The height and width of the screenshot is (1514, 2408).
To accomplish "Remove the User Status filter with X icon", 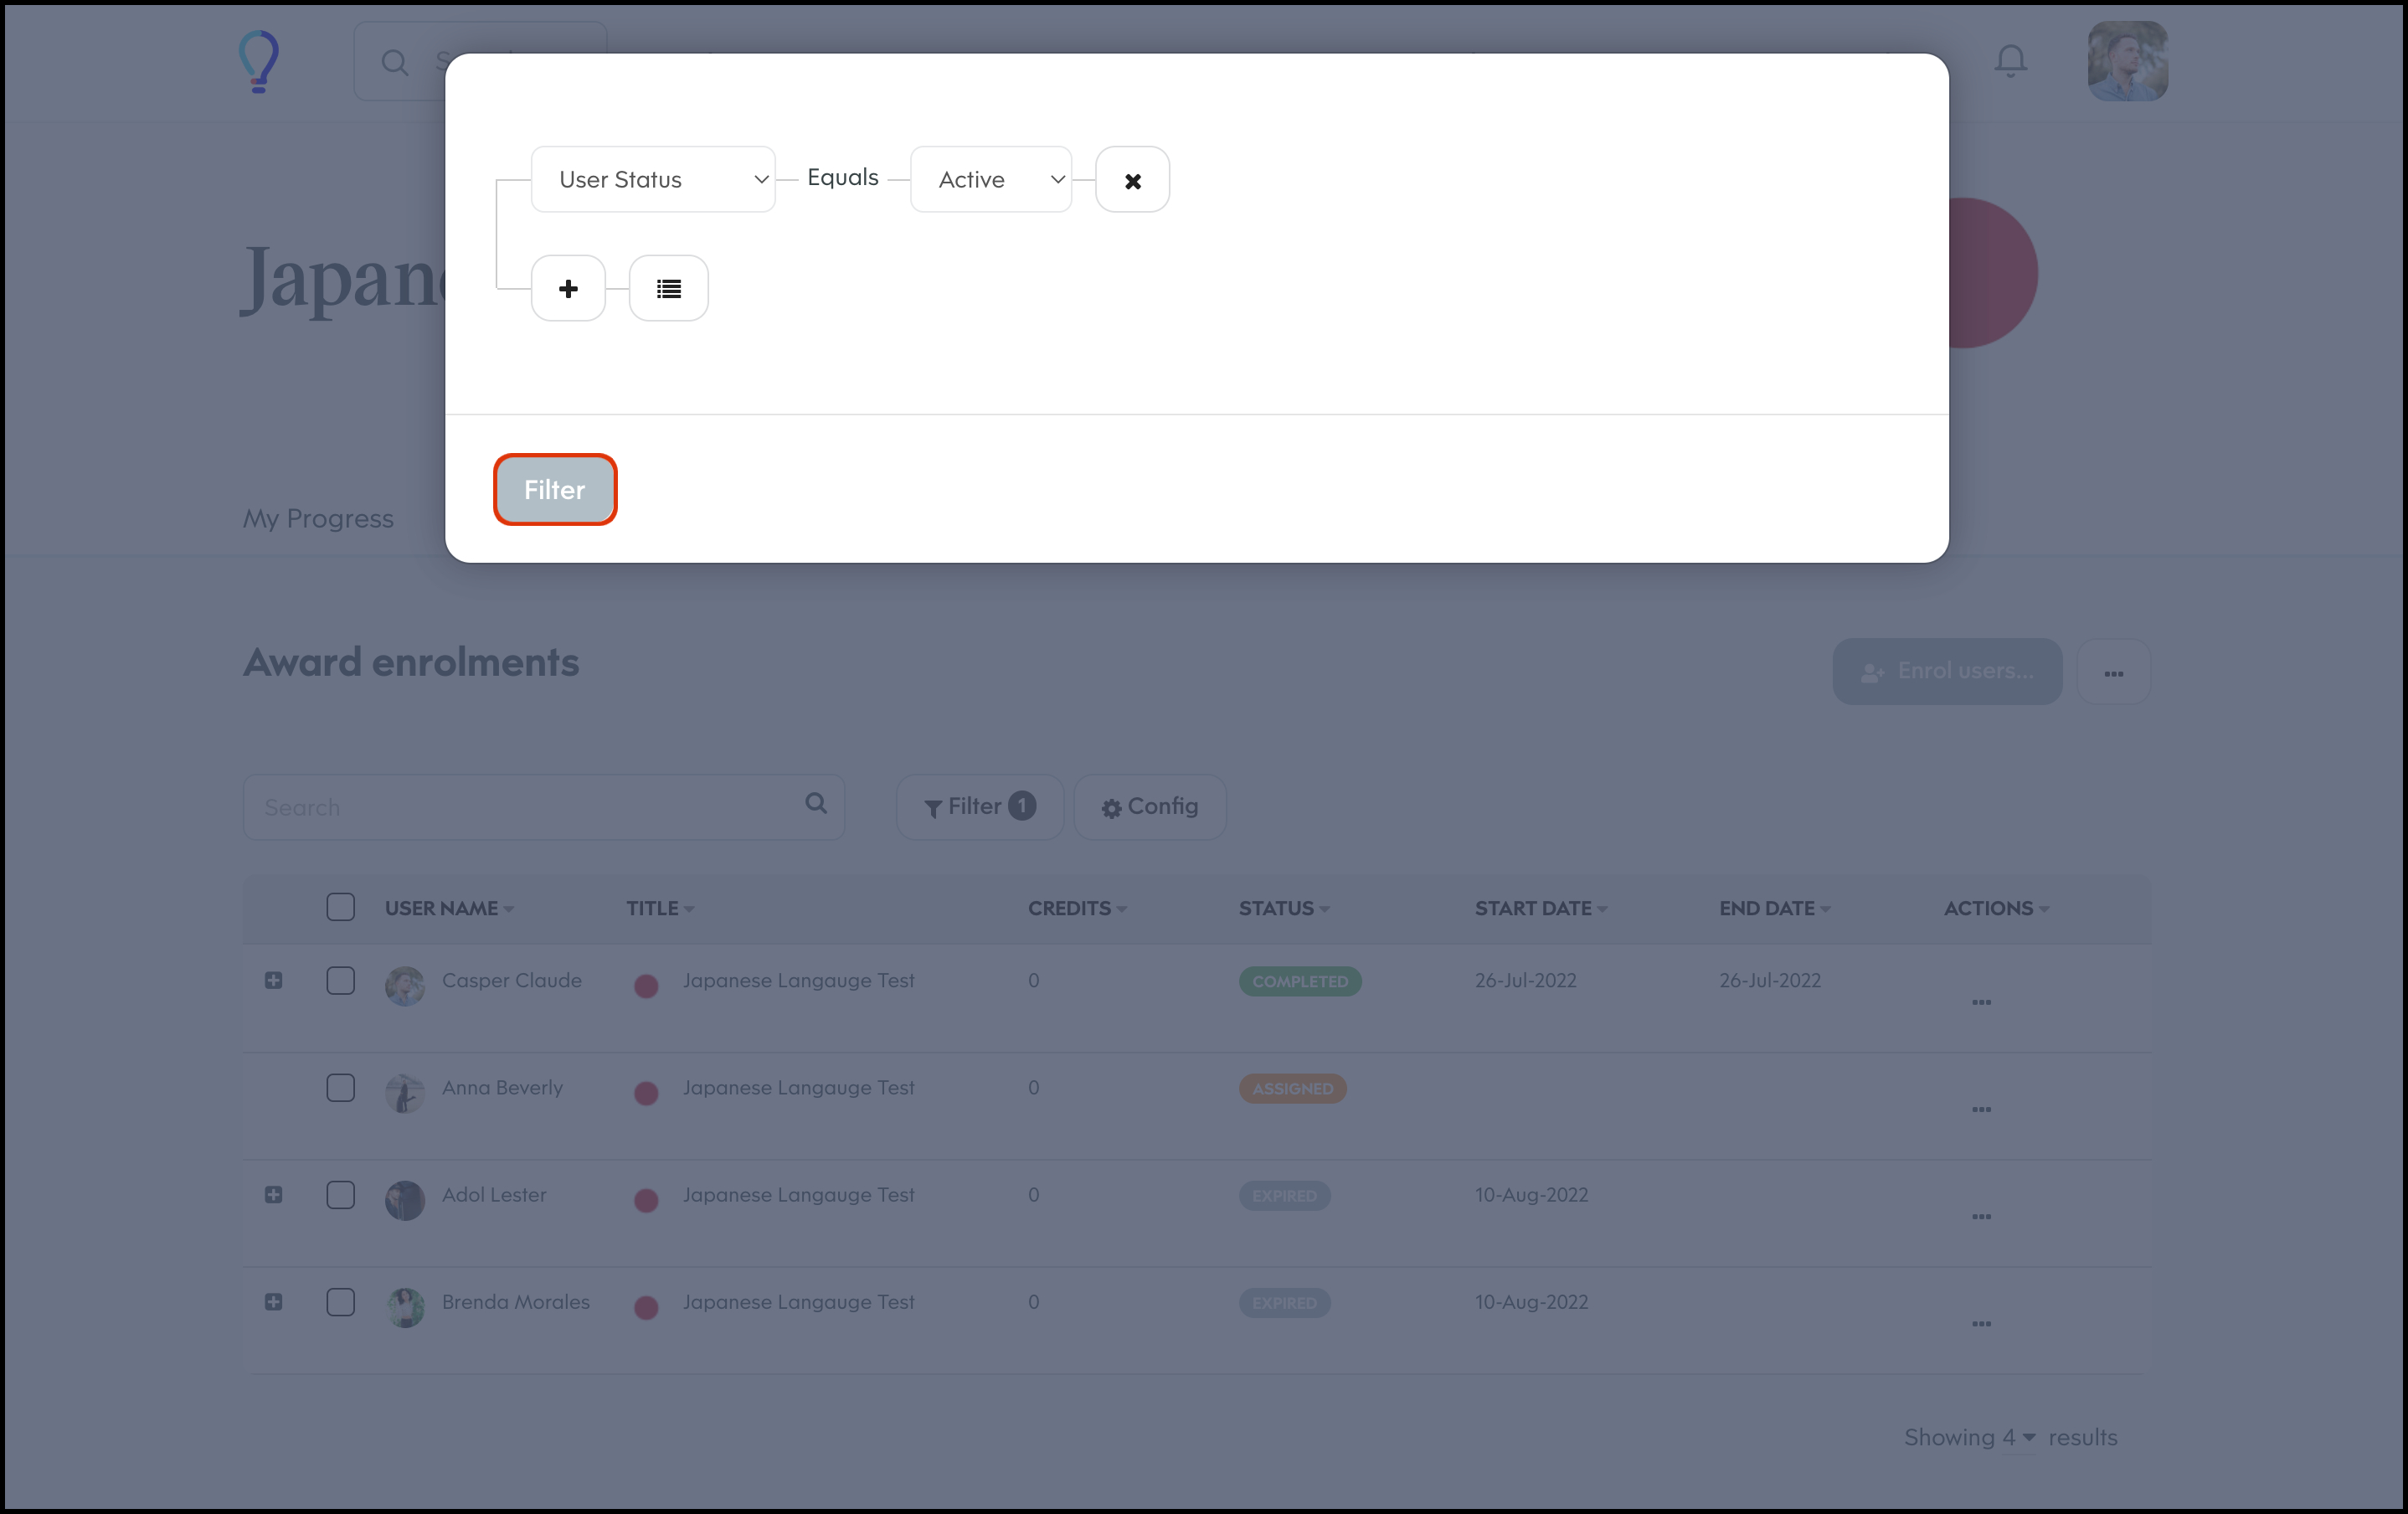I will pyautogui.click(x=1132, y=181).
